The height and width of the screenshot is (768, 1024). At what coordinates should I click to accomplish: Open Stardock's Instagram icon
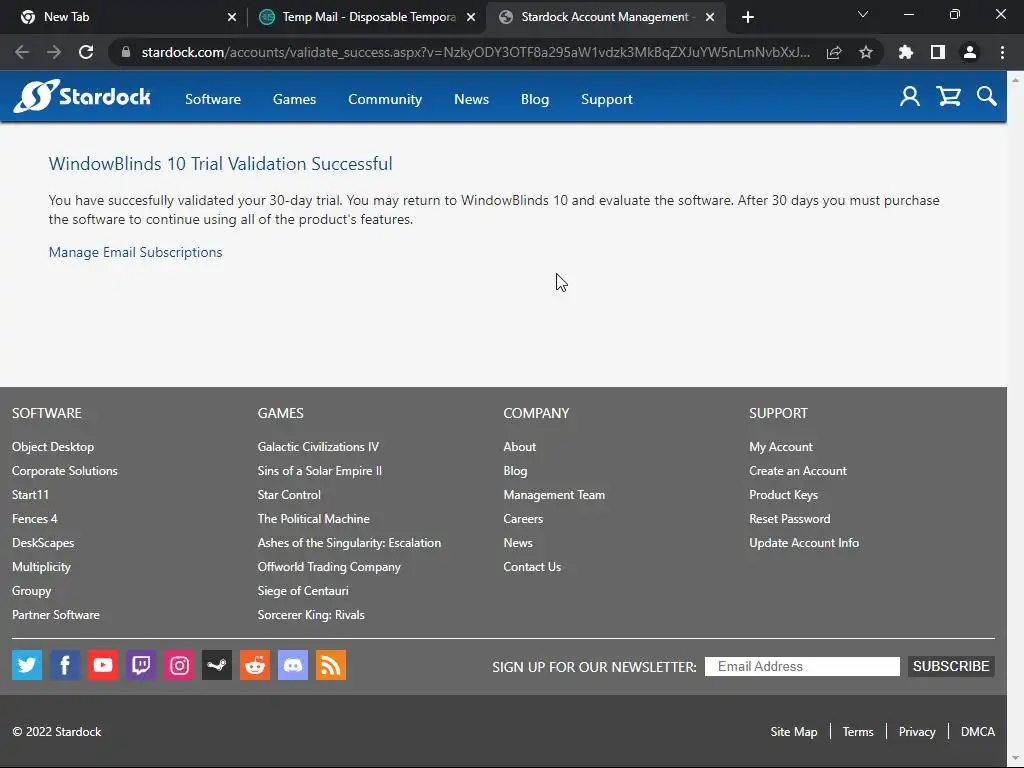[x=179, y=665]
